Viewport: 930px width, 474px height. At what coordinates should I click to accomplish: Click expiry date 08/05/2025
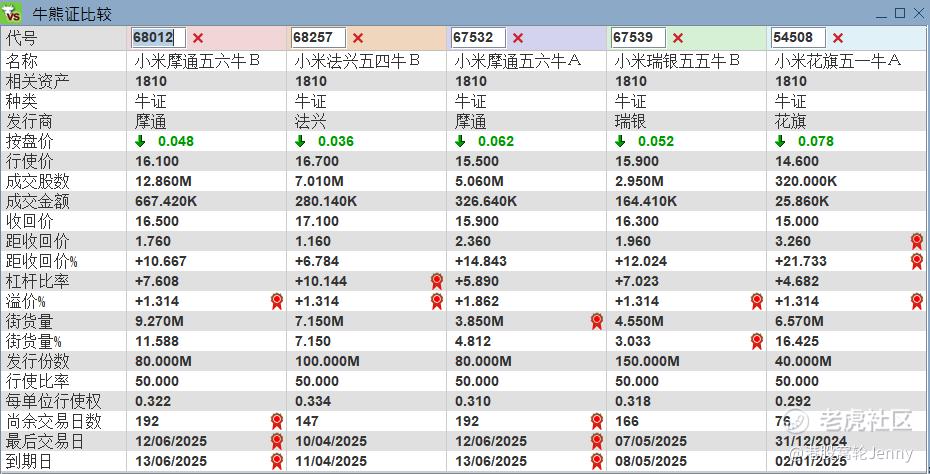coord(651,462)
